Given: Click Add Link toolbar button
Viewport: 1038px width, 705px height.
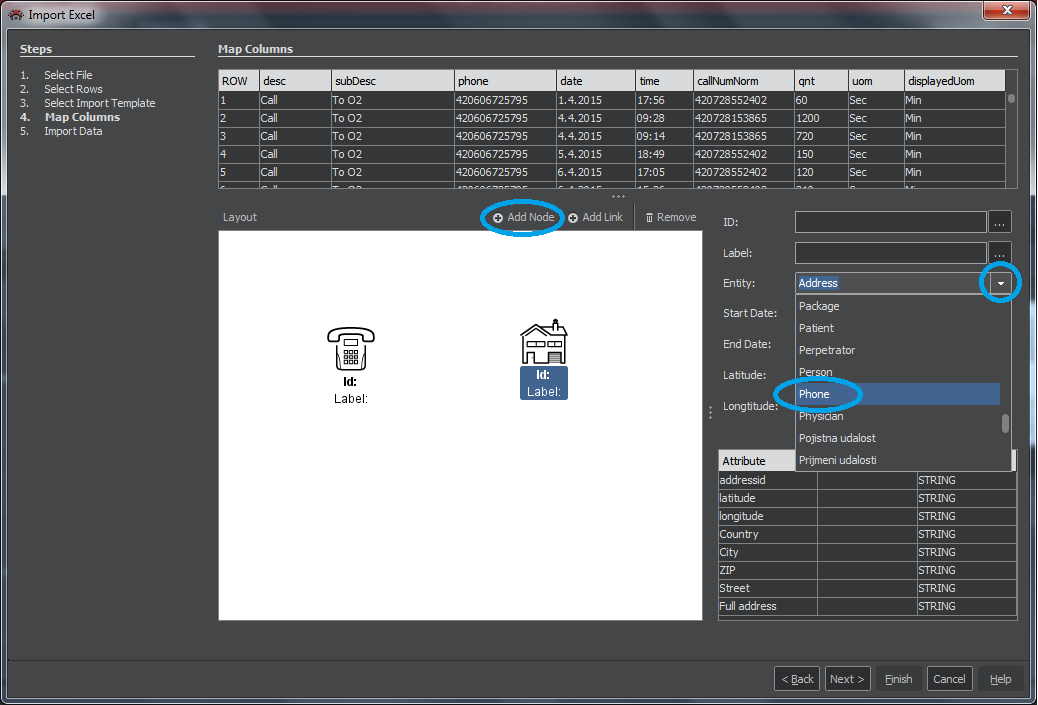Looking at the screenshot, I should 595,217.
